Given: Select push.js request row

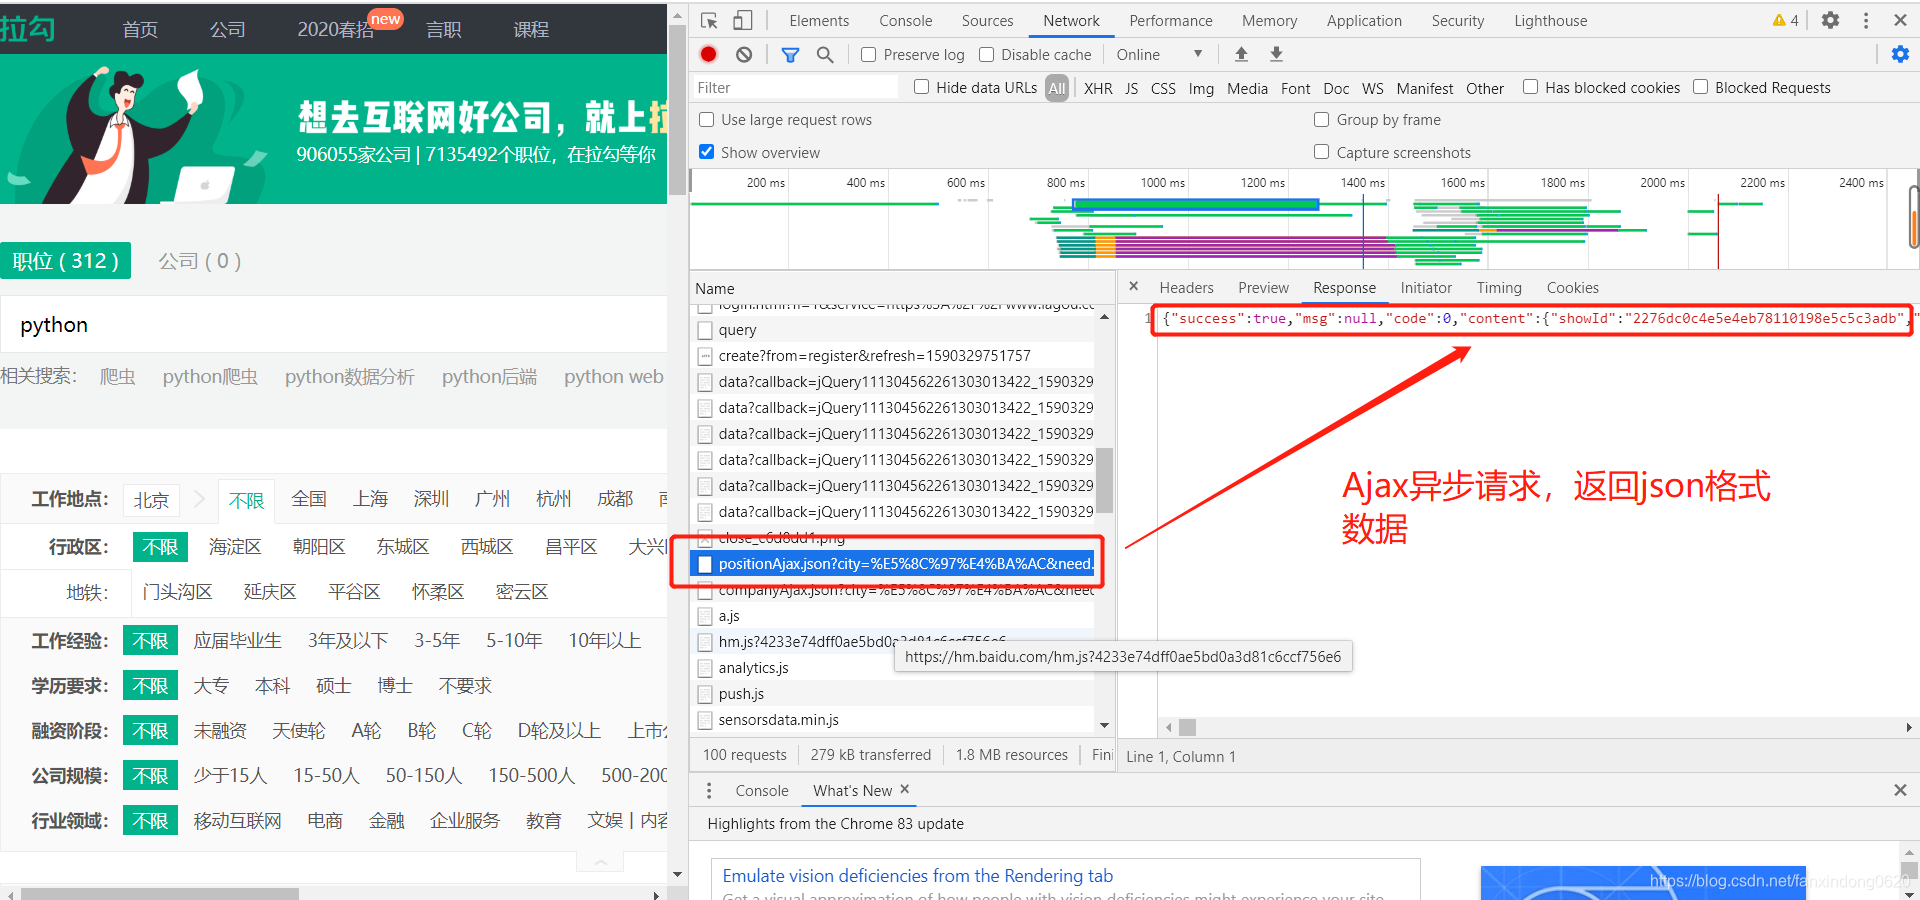Looking at the screenshot, I should coord(894,694).
